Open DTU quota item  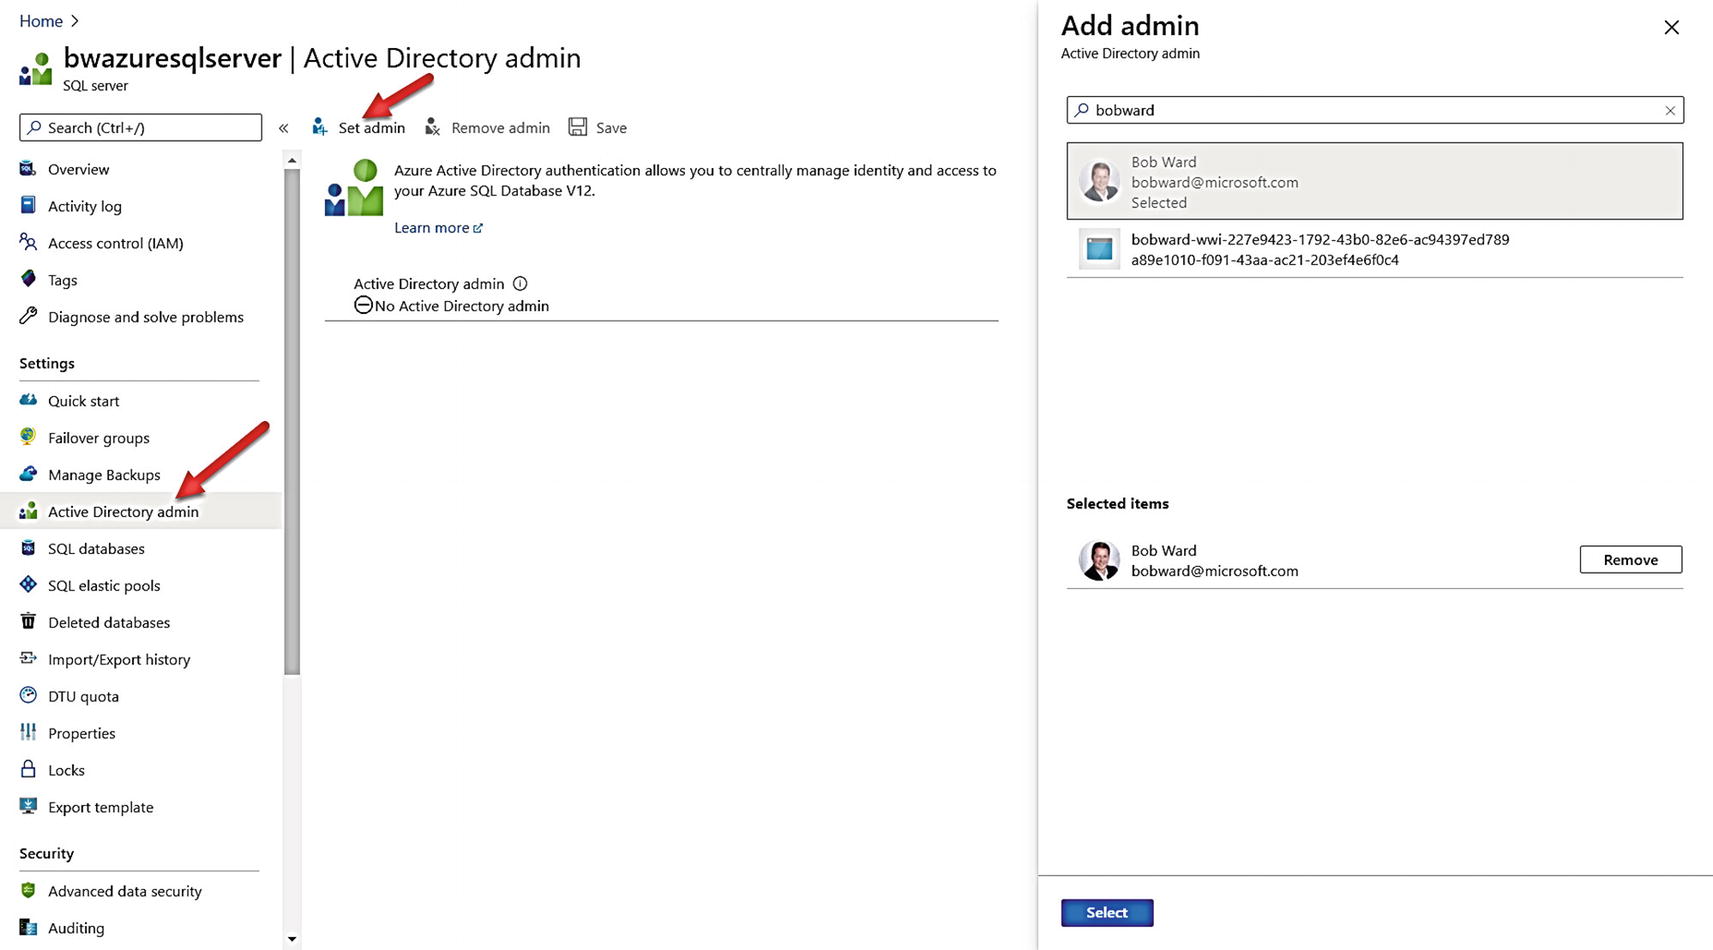tap(83, 696)
